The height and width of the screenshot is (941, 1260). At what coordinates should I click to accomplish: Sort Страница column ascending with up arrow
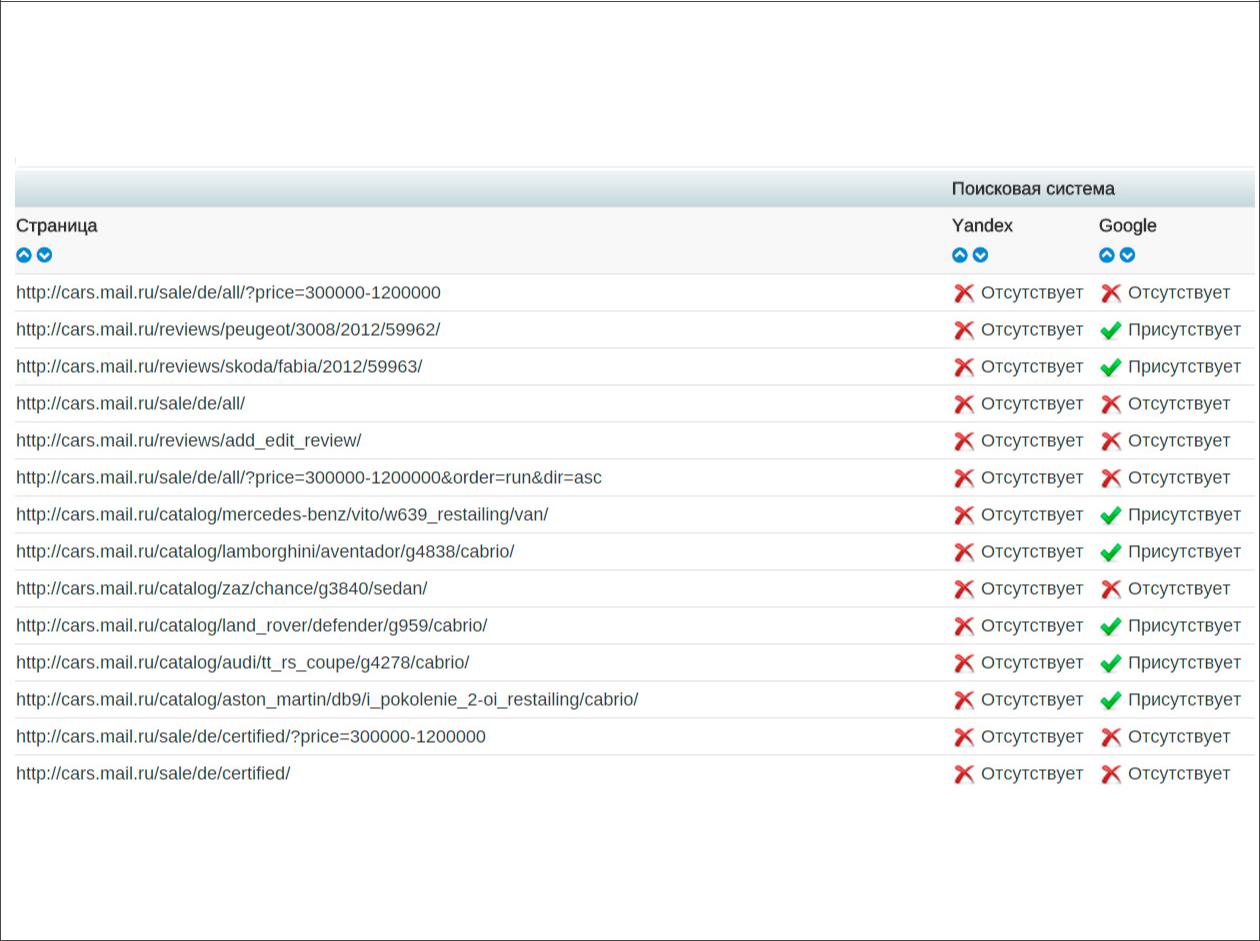(x=24, y=255)
